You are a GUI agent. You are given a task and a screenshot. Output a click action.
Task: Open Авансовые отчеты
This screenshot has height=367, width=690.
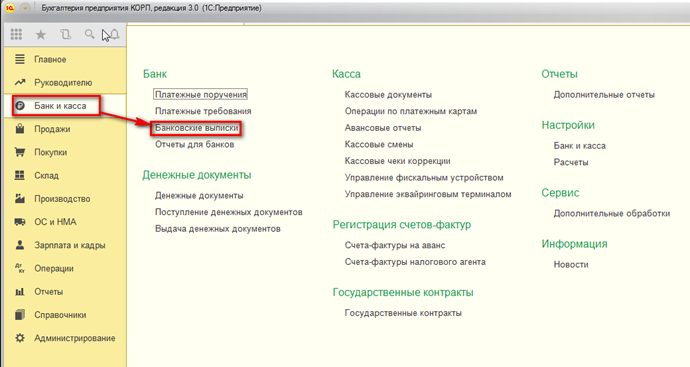(383, 128)
